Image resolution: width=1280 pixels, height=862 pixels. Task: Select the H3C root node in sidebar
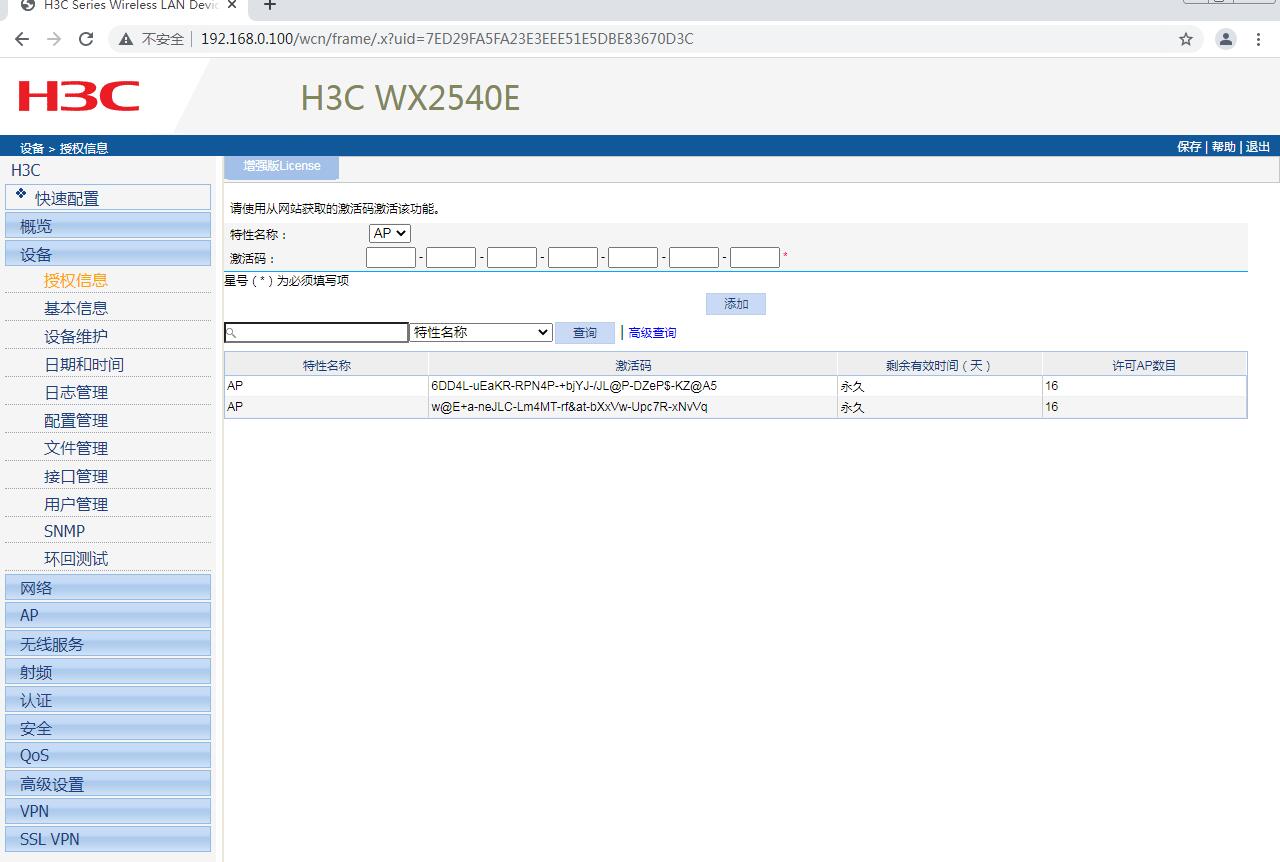[x=26, y=170]
